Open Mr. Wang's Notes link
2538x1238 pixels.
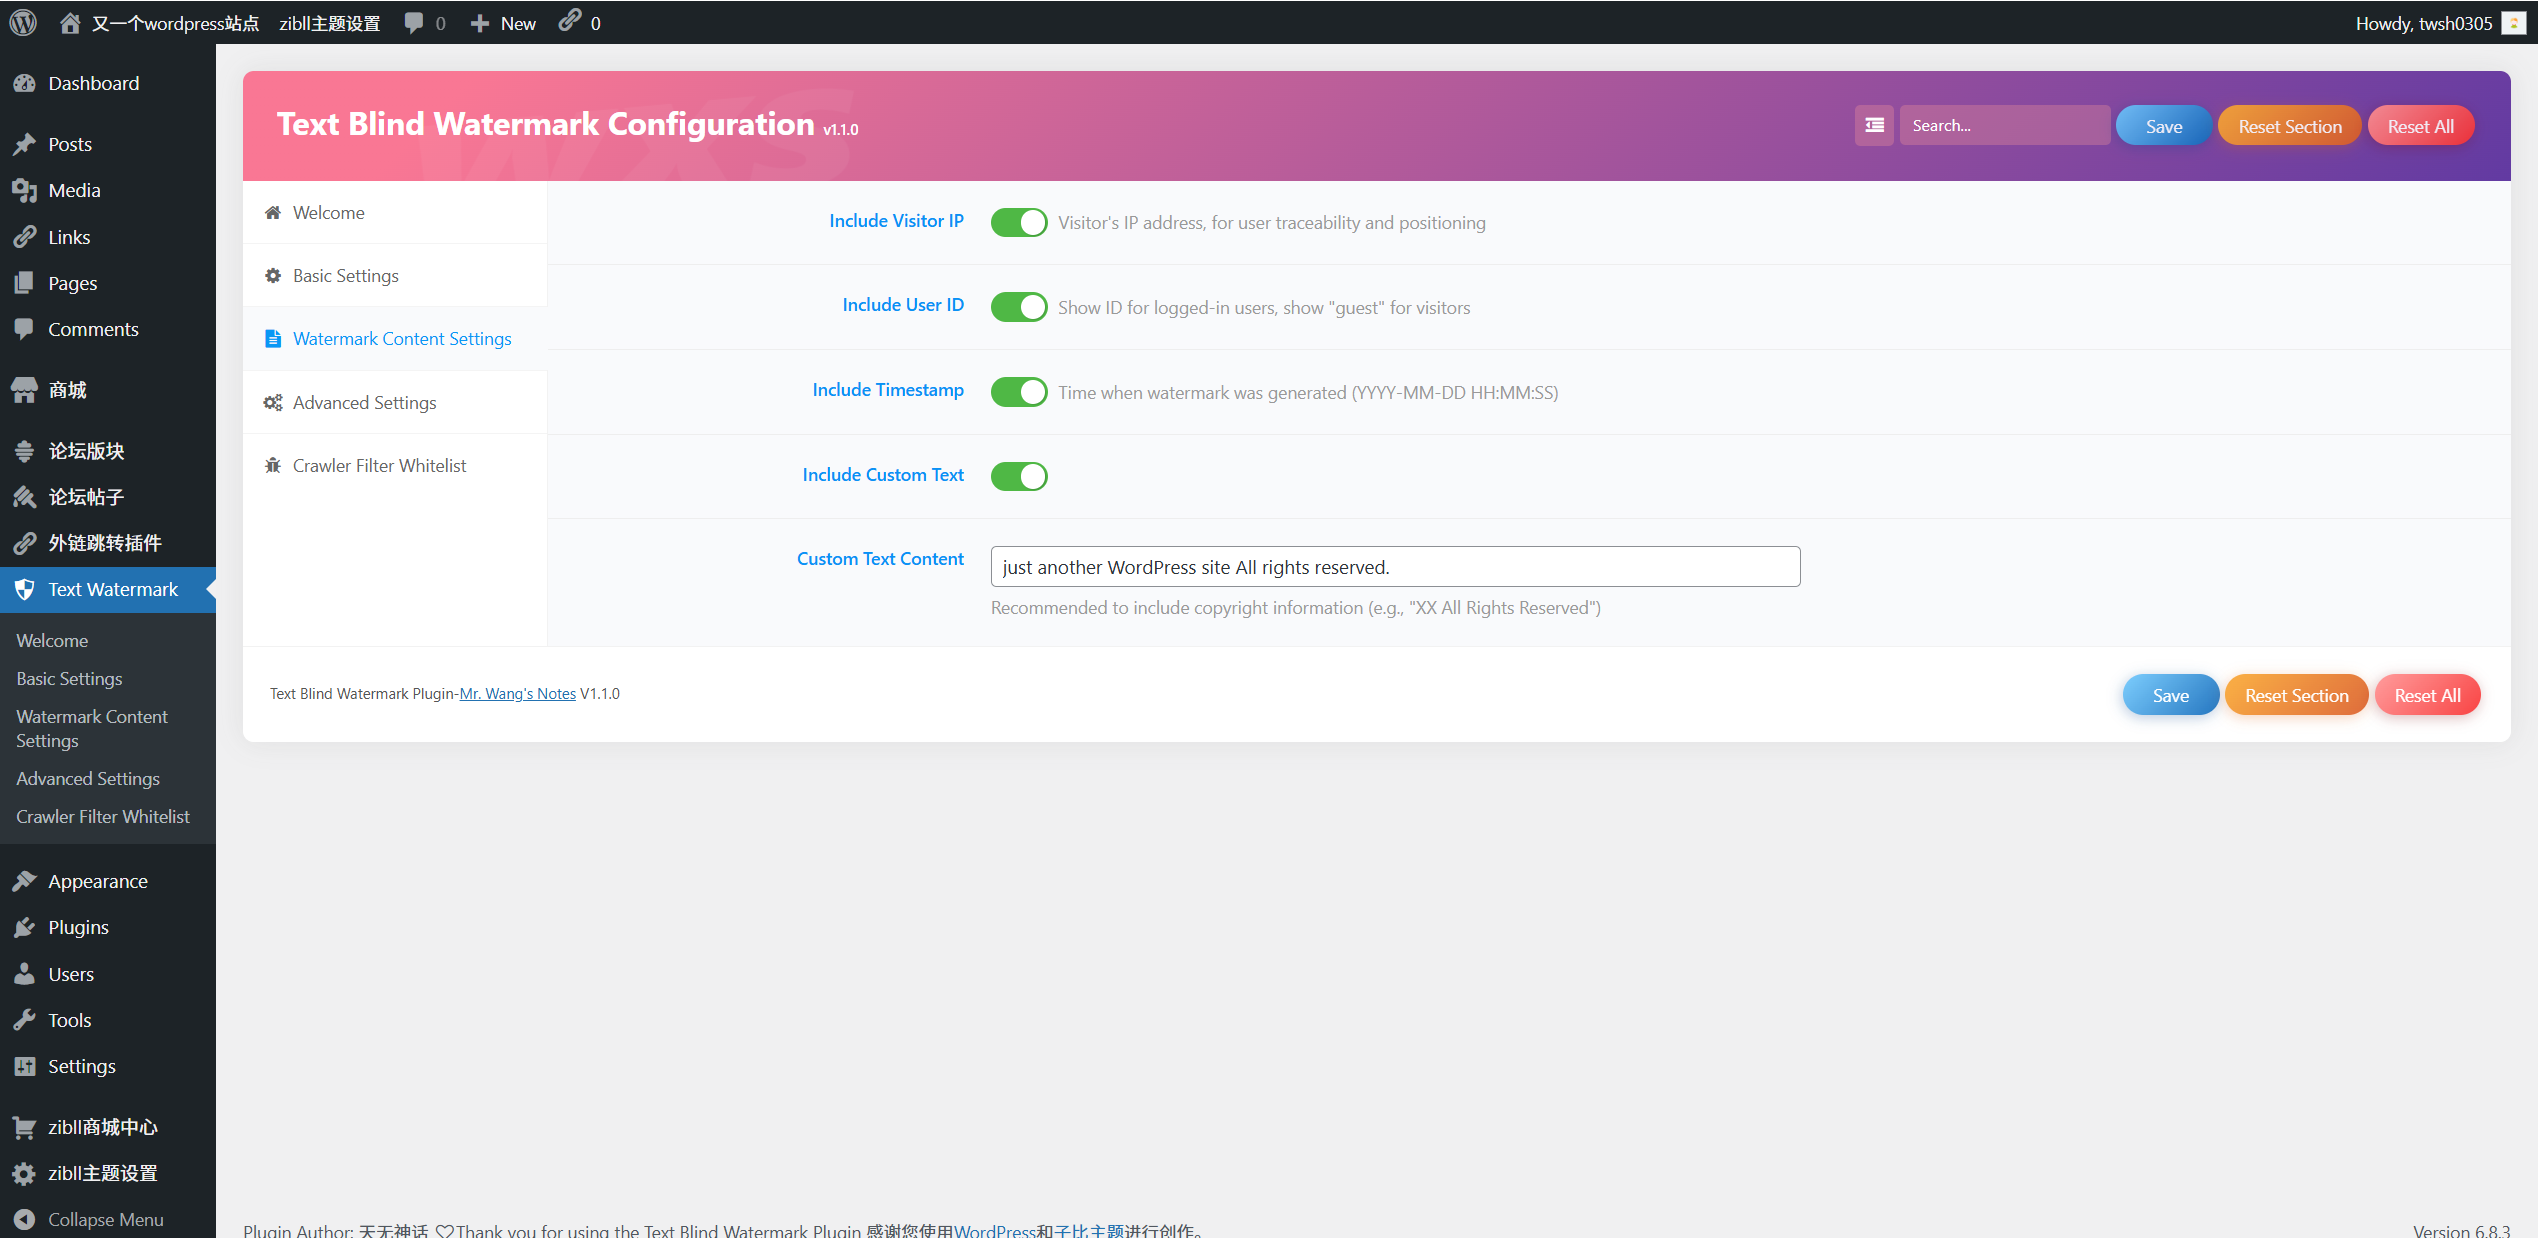(x=517, y=693)
